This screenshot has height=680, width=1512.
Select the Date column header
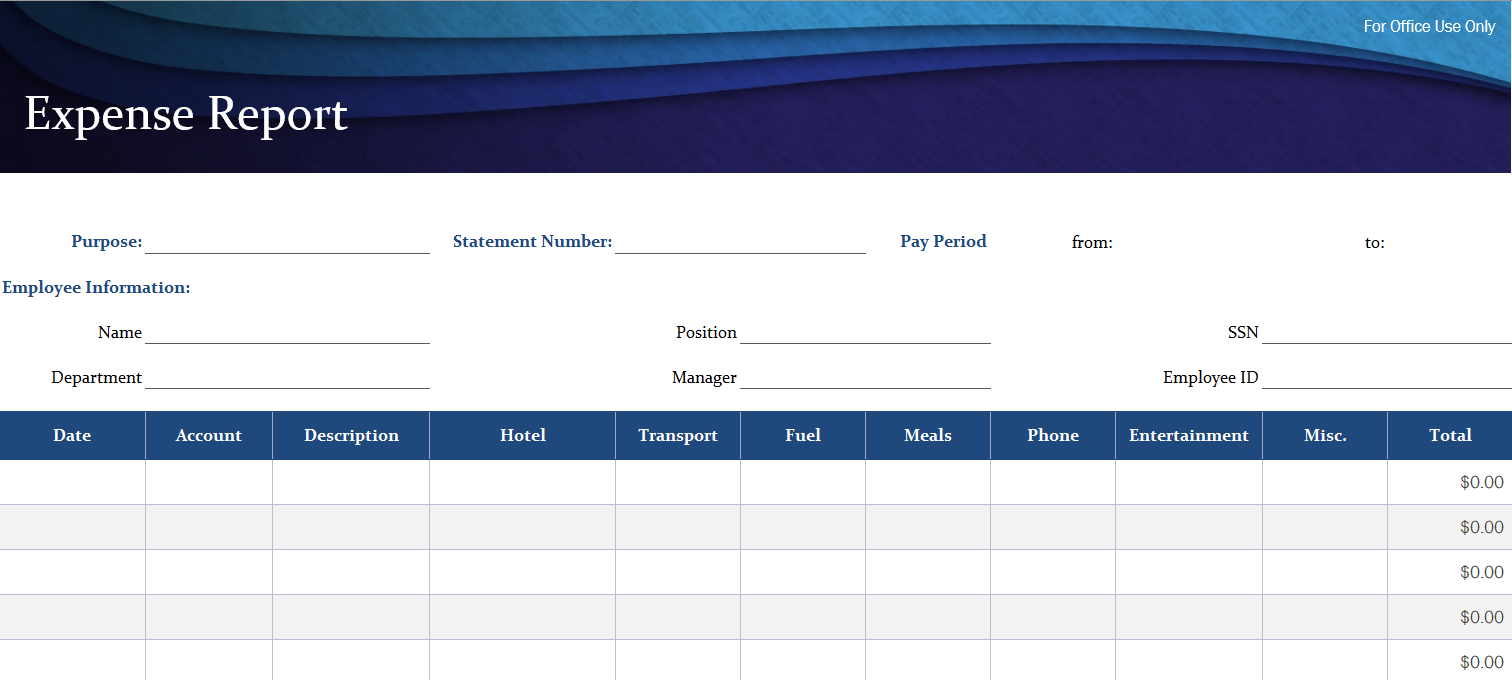[72, 435]
